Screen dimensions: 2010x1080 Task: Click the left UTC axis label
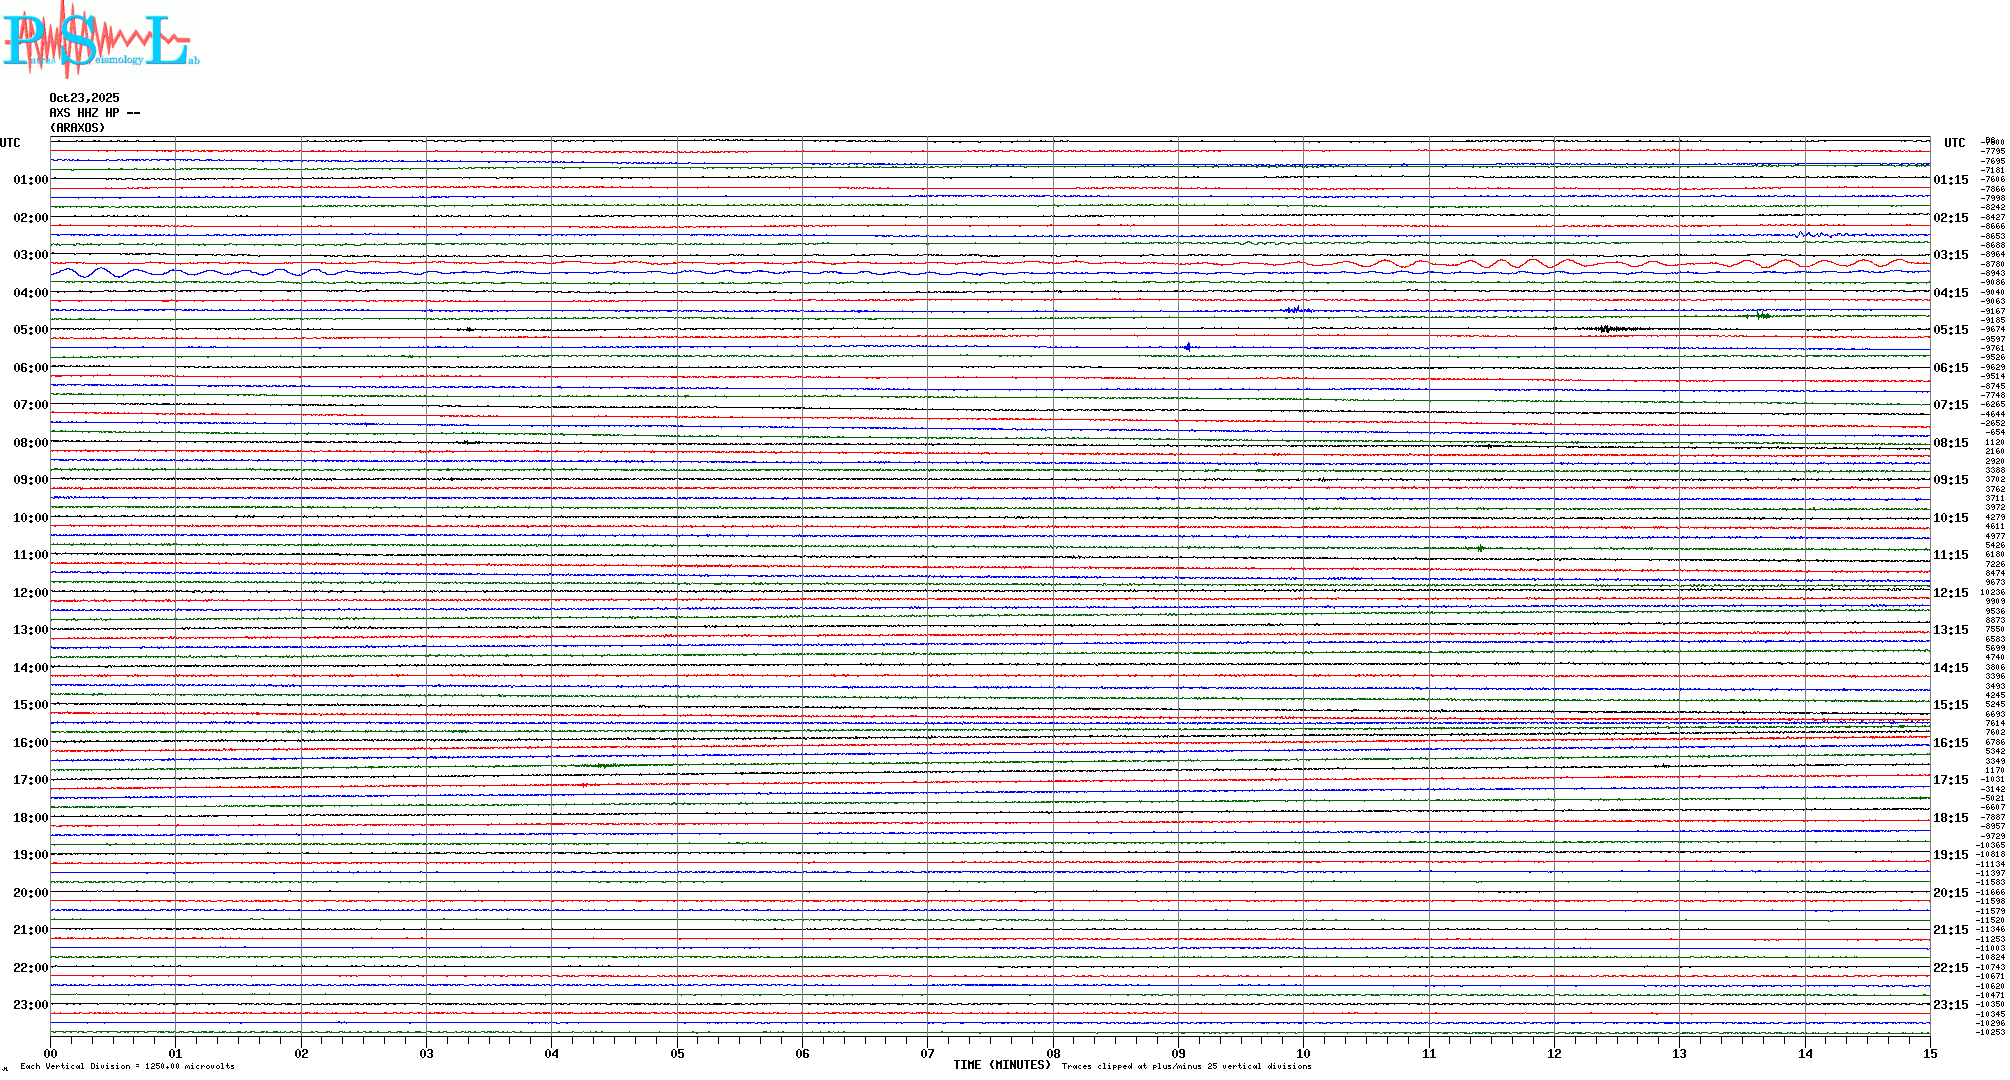click(10, 143)
